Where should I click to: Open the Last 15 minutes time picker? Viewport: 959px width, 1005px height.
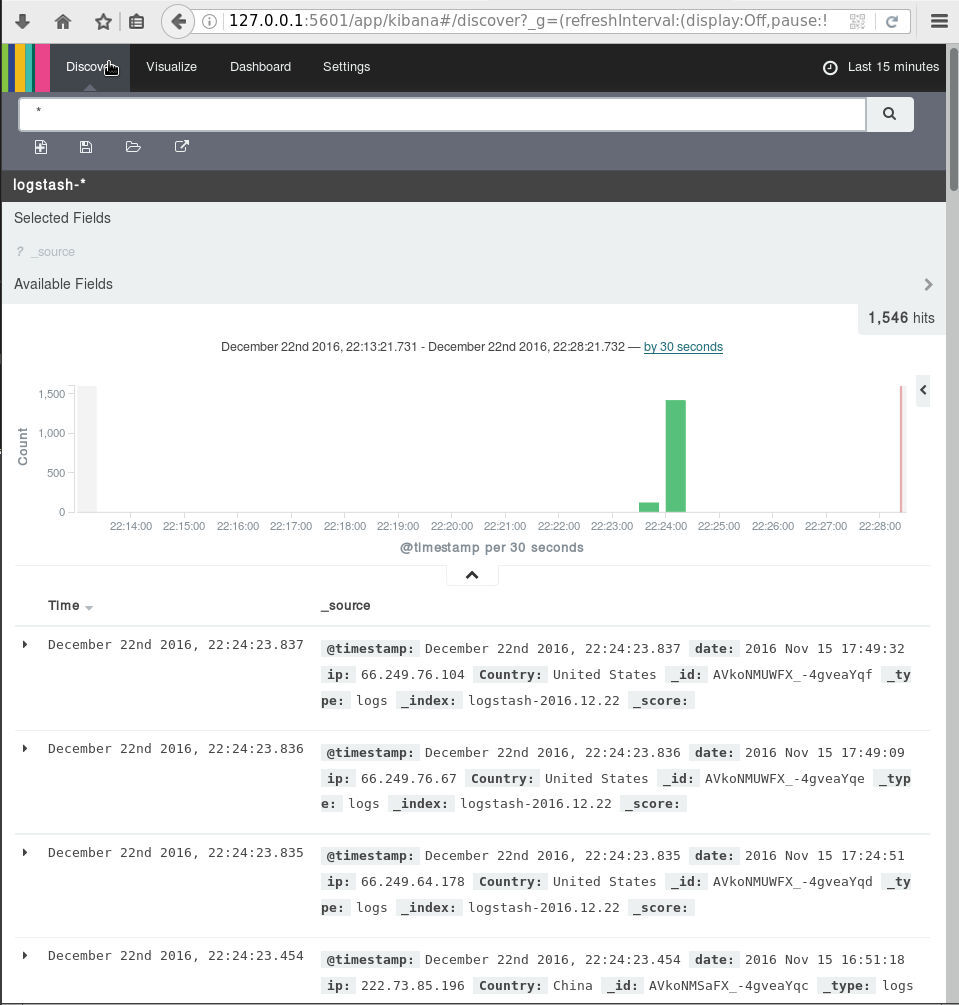tap(881, 67)
